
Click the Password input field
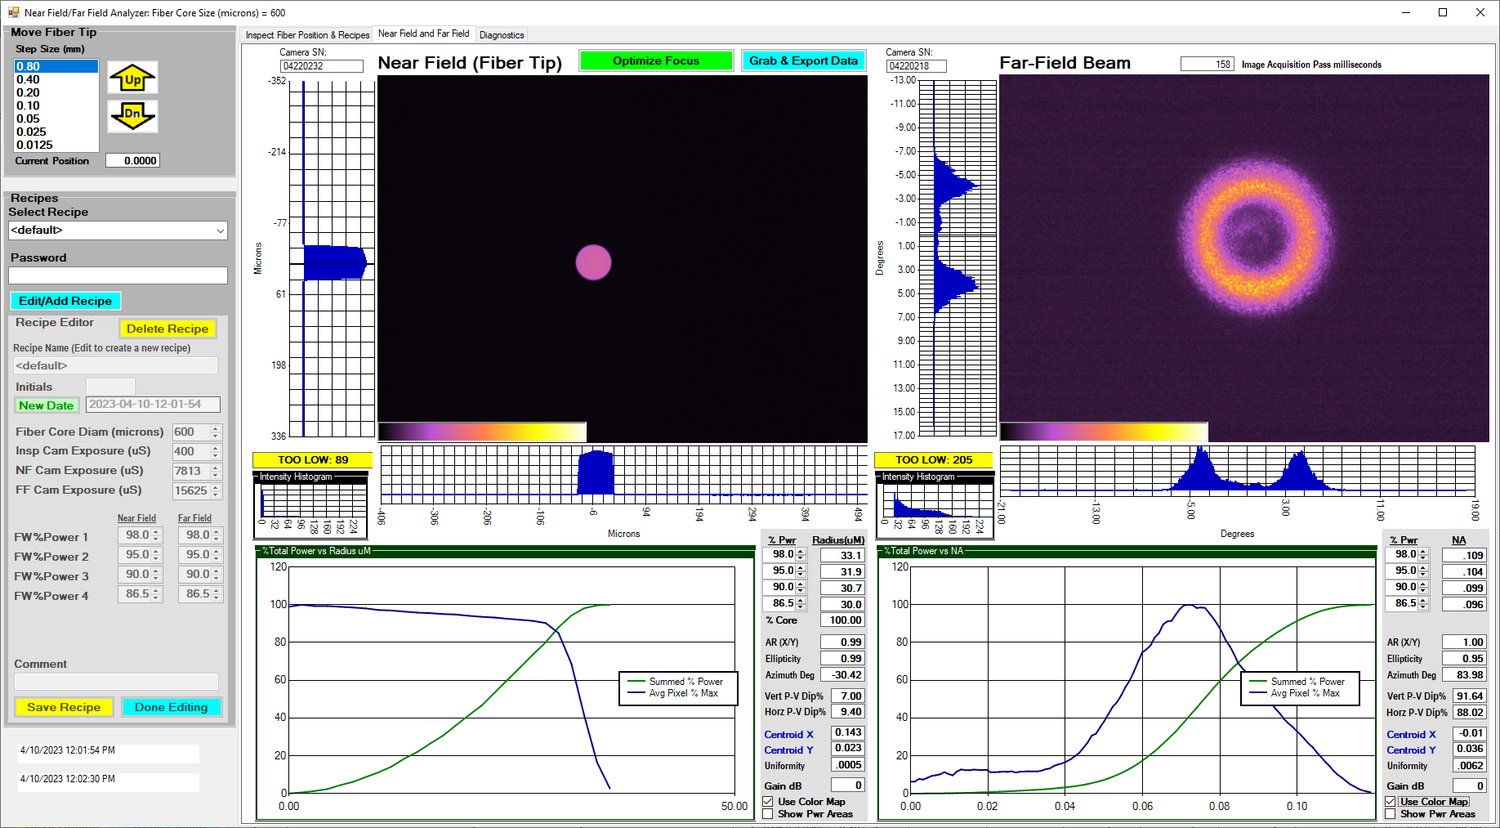pos(118,275)
